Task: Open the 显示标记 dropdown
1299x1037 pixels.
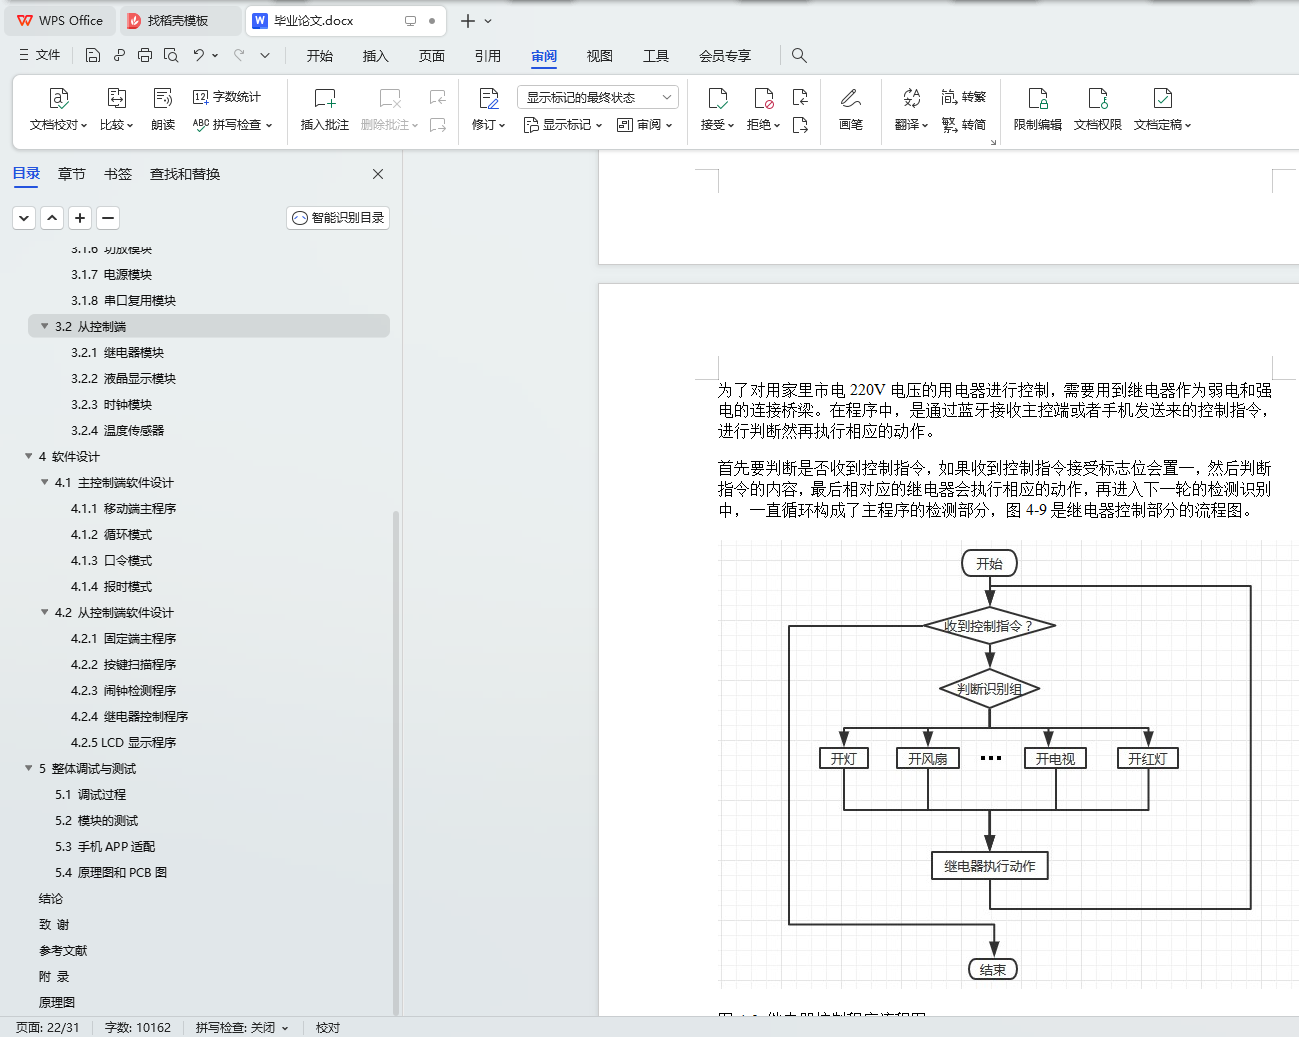Action: (563, 125)
